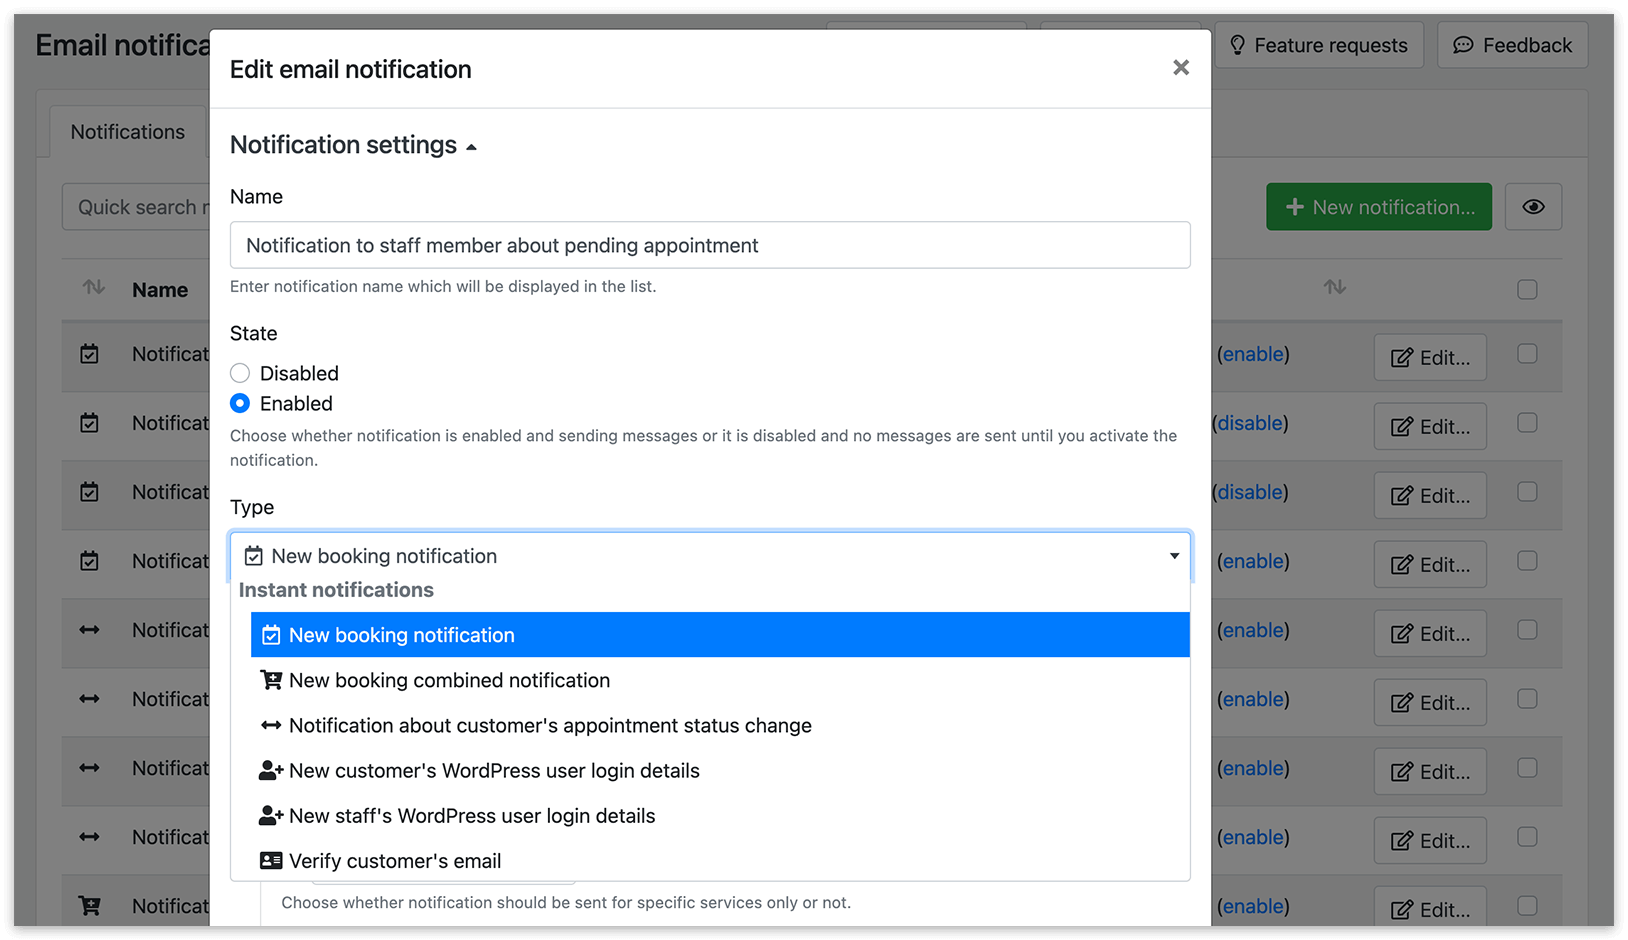The width and height of the screenshot is (1628, 940).
Task: Collapse the Notification settings section
Action: click(353, 145)
